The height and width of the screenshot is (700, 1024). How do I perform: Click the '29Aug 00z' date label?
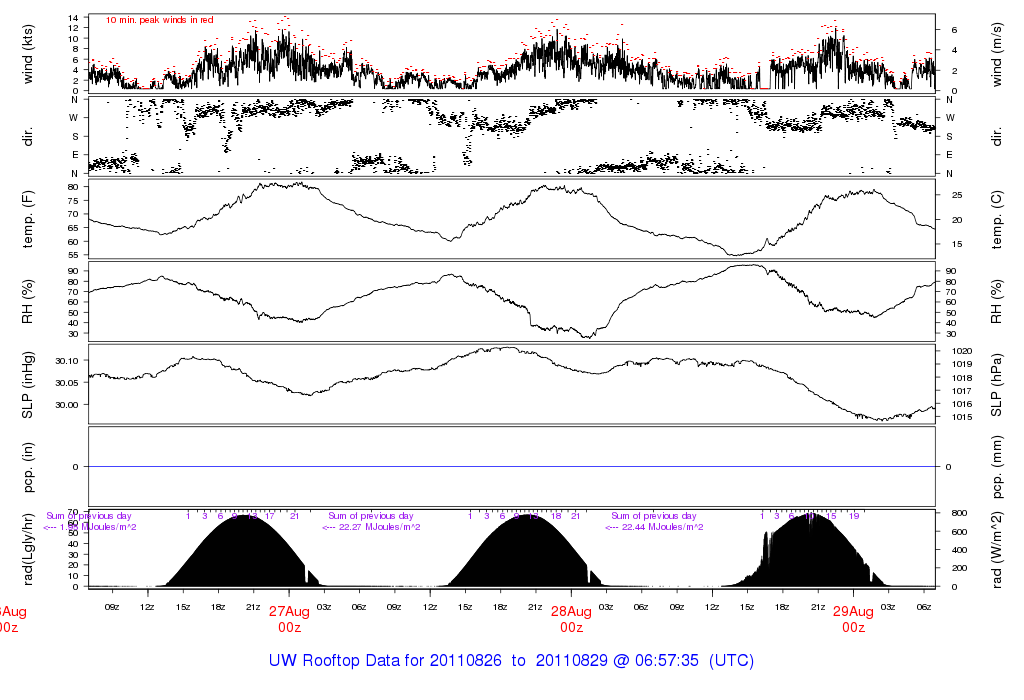pyautogui.click(x=854, y=619)
